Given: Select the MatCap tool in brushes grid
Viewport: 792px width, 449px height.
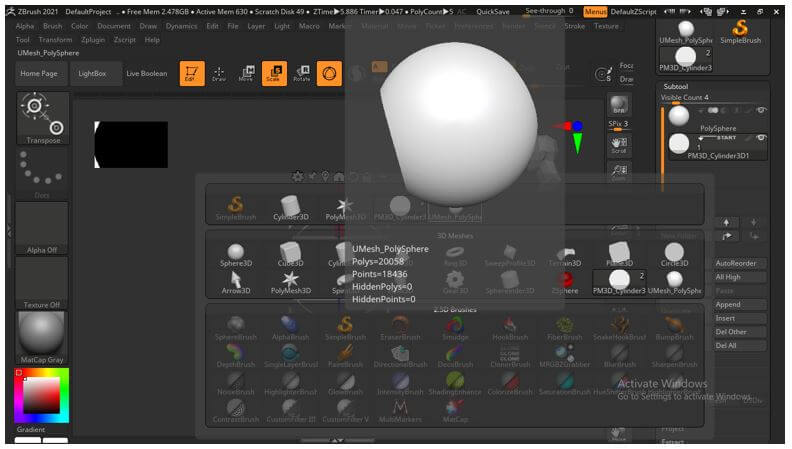Looking at the screenshot, I should click(455, 411).
